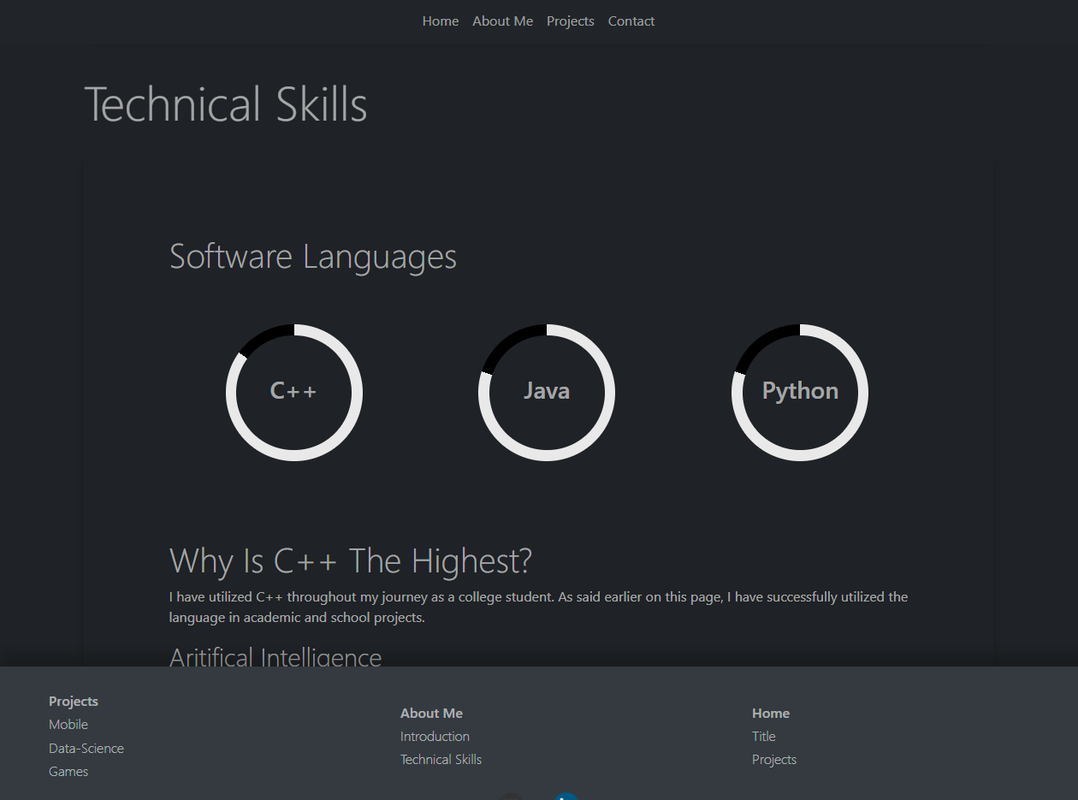Image resolution: width=1078 pixels, height=800 pixels.
Task: Select the Technical Skills footer link
Action: [441, 759]
